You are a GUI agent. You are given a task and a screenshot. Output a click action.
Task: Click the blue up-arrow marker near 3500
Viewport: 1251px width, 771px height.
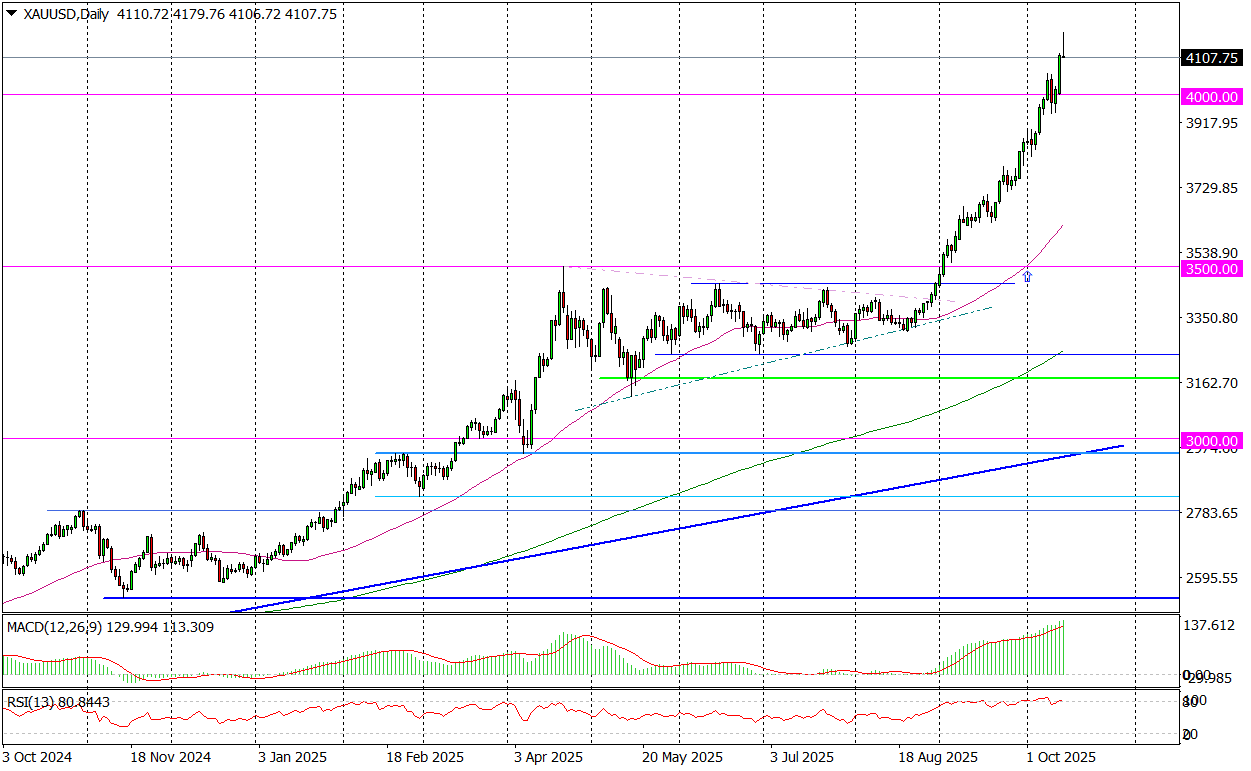pos(1027,275)
